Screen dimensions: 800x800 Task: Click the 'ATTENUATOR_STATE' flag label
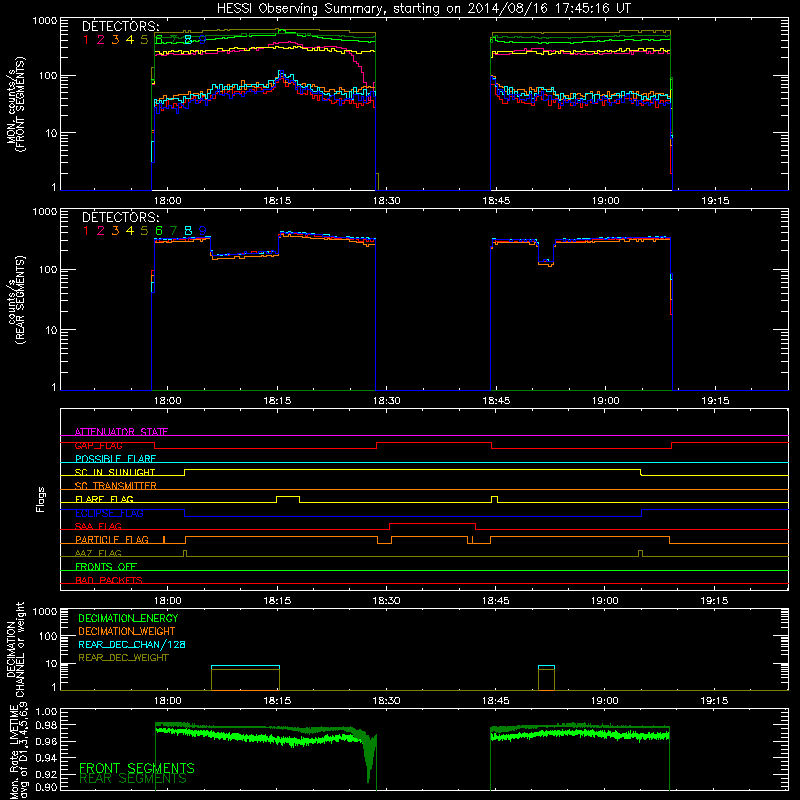(121, 432)
